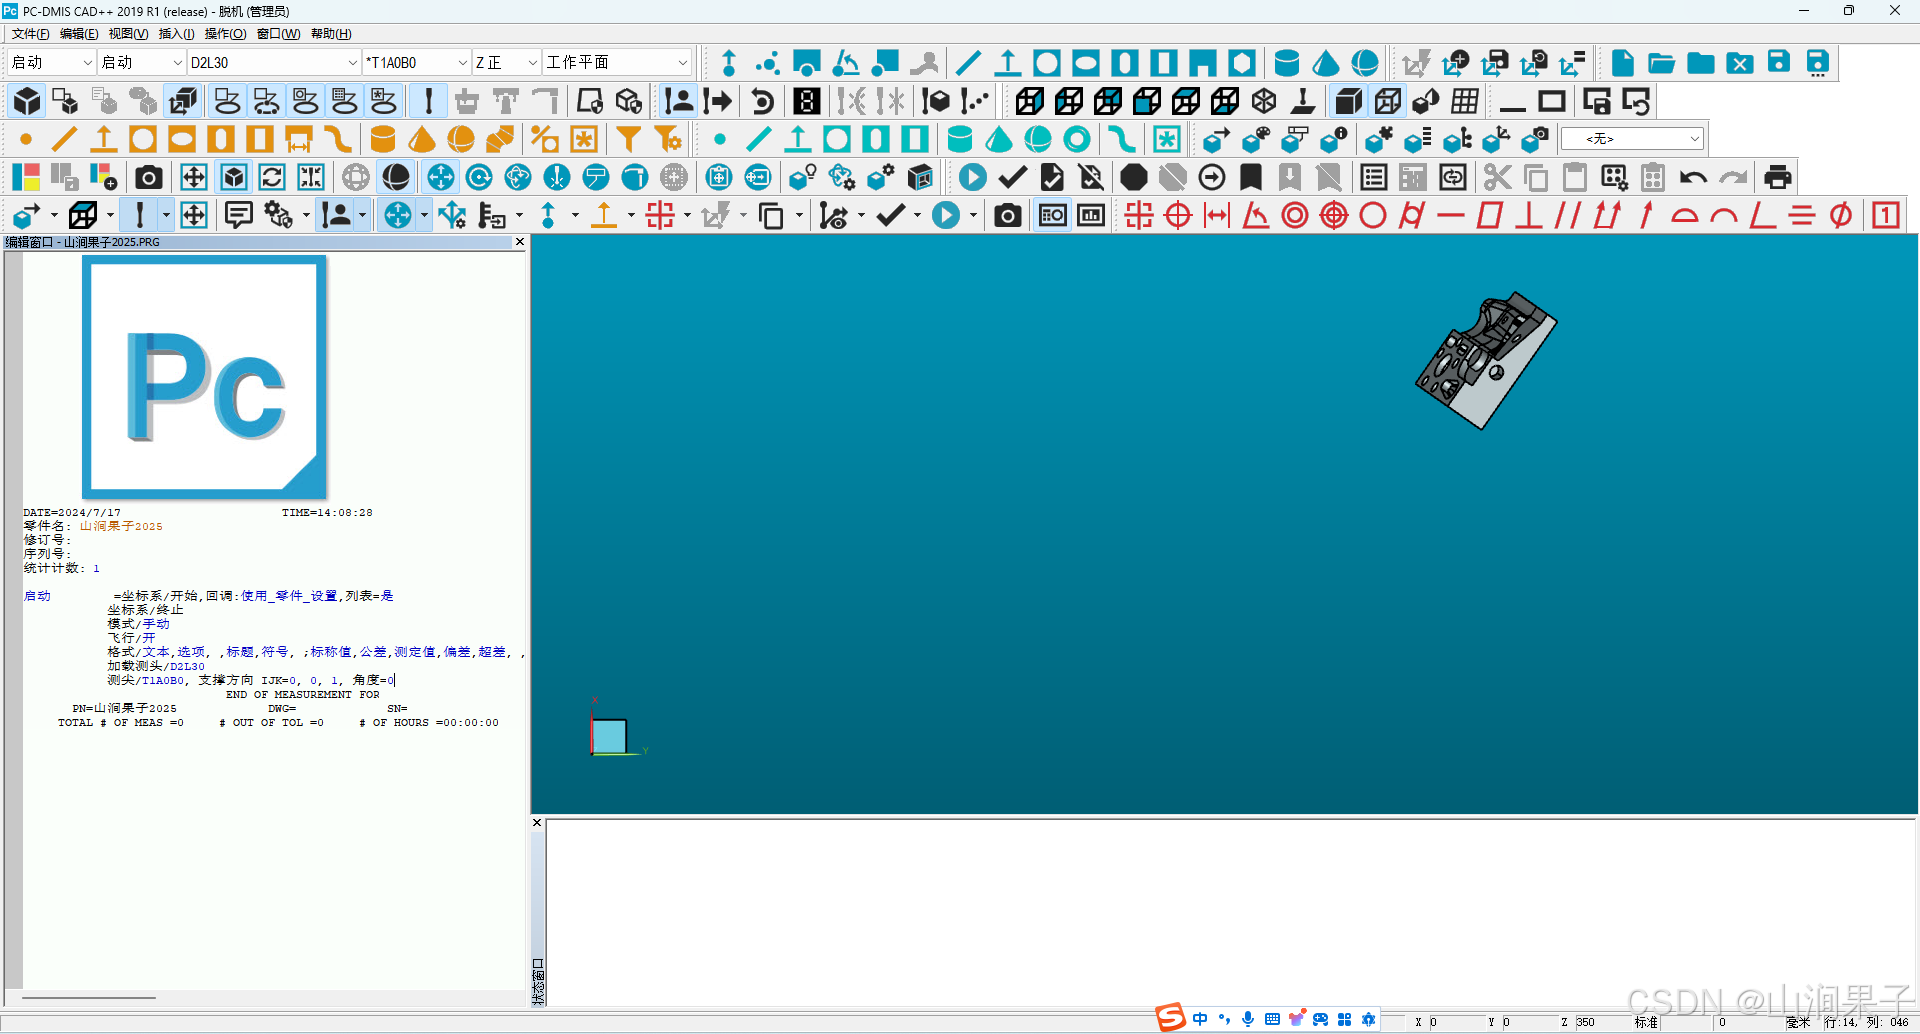Click the open folder icon
This screenshot has width=1920, height=1034.
point(1661,63)
